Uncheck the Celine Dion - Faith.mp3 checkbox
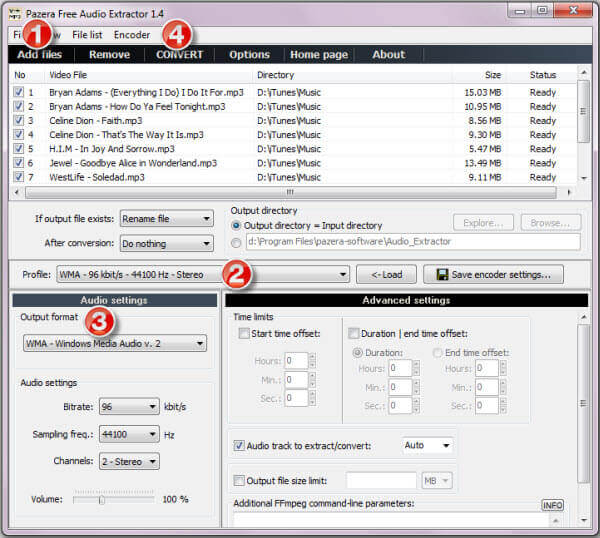This screenshot has width=600, height=538. pyautogui.click(x=19, y=120)
